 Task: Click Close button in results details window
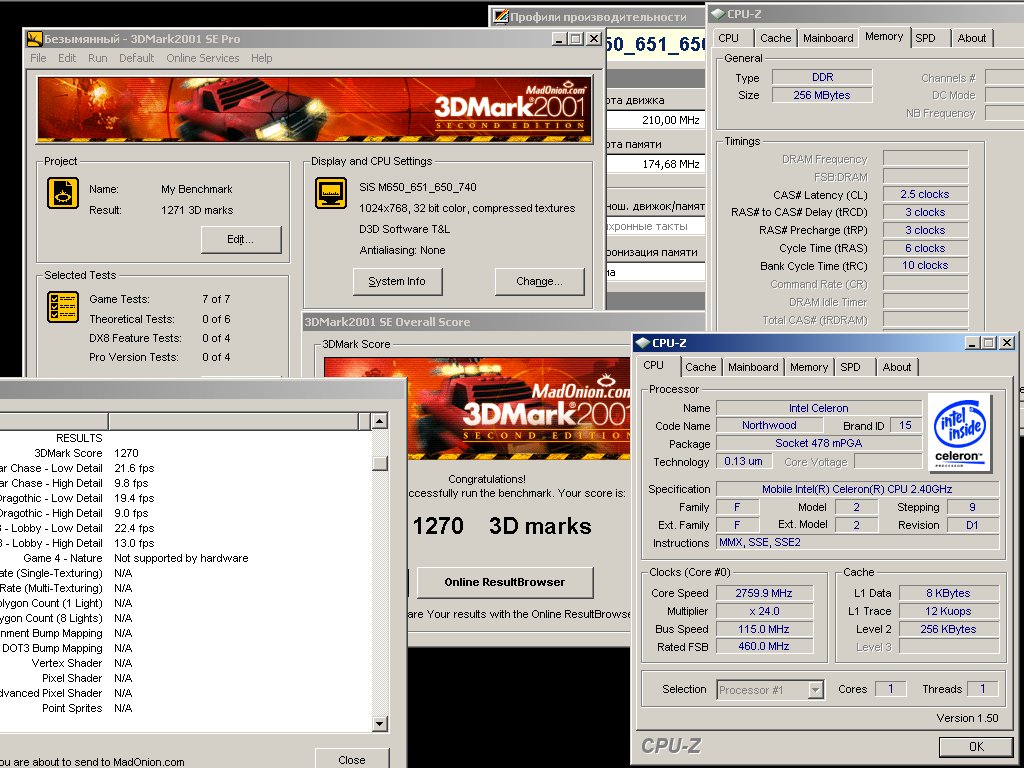point(352,760)
